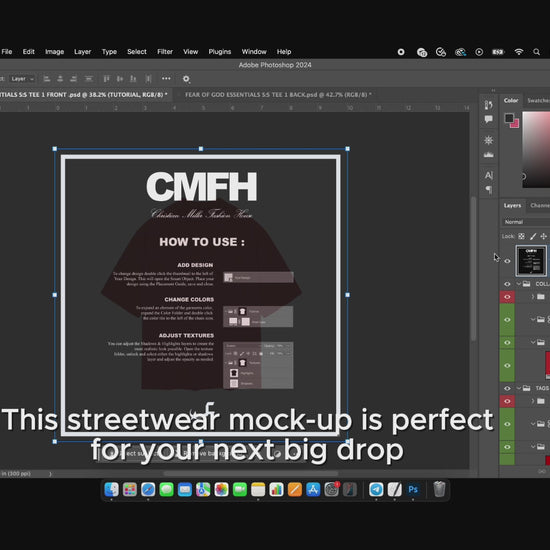
Task: Collapse the TAGS group chevron
Action: point(518,388)
